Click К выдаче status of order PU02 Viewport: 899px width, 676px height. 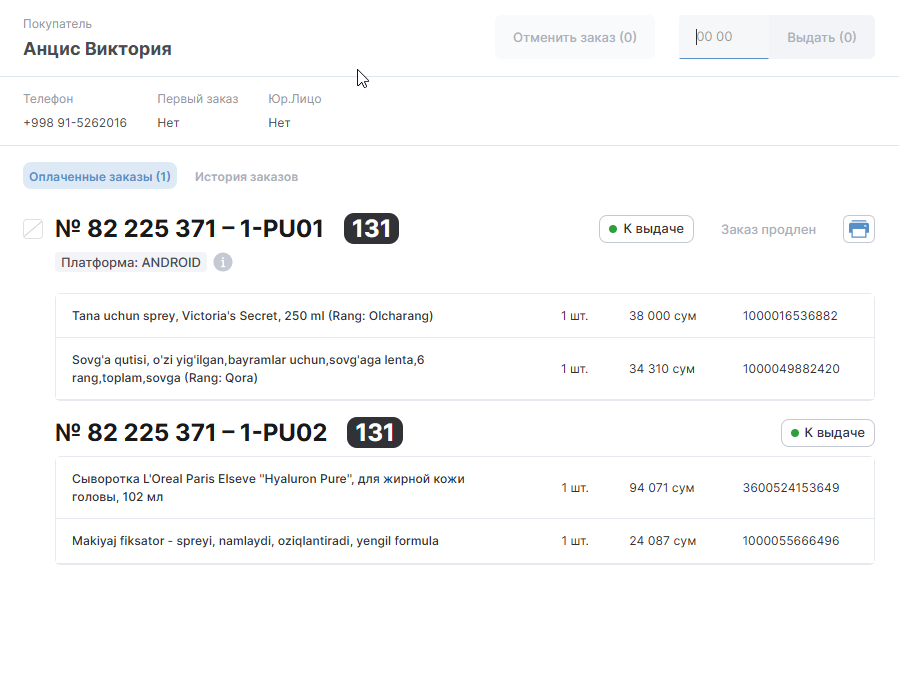827,433
